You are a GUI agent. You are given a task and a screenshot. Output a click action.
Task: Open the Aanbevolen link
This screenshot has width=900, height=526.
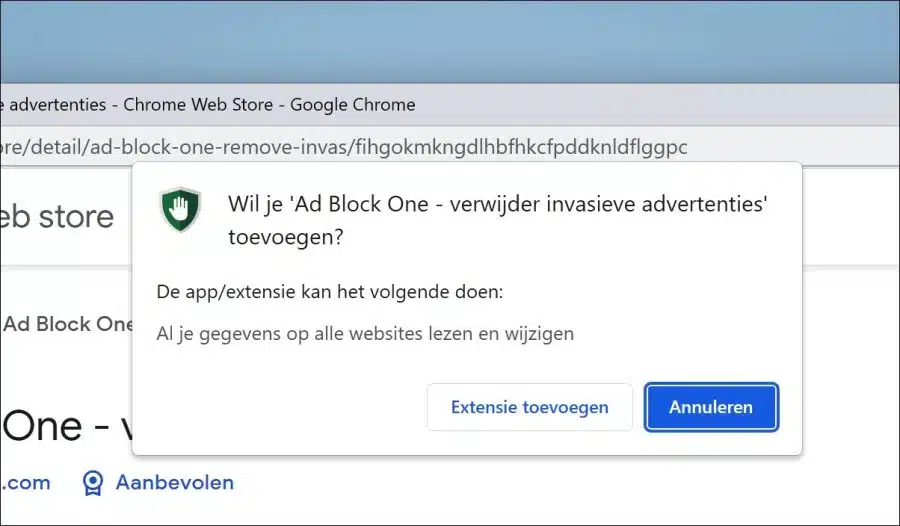[174, 482]
